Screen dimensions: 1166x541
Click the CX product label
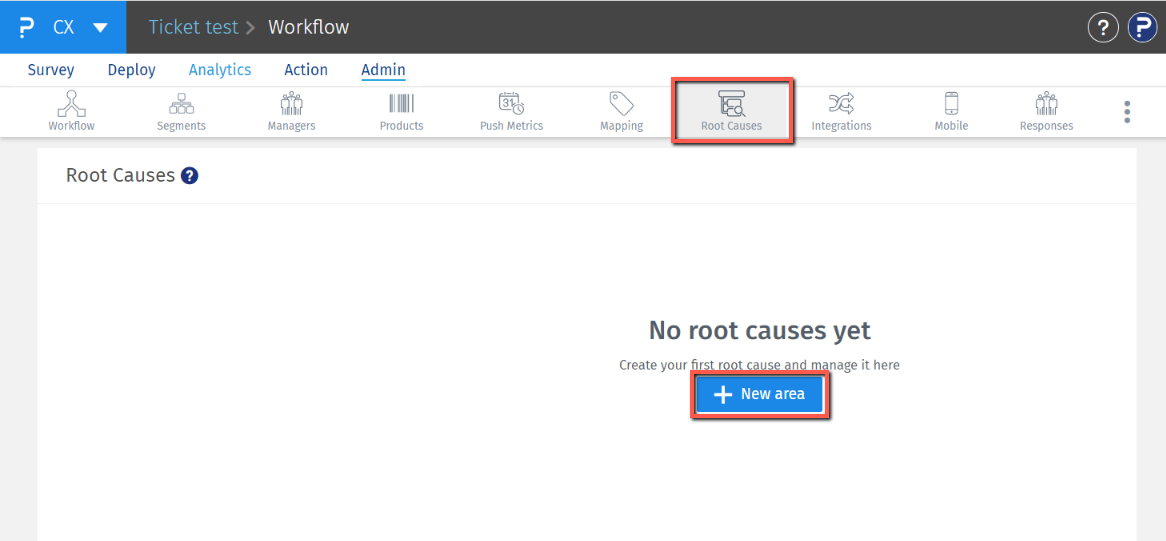click(x=64, y=28)
